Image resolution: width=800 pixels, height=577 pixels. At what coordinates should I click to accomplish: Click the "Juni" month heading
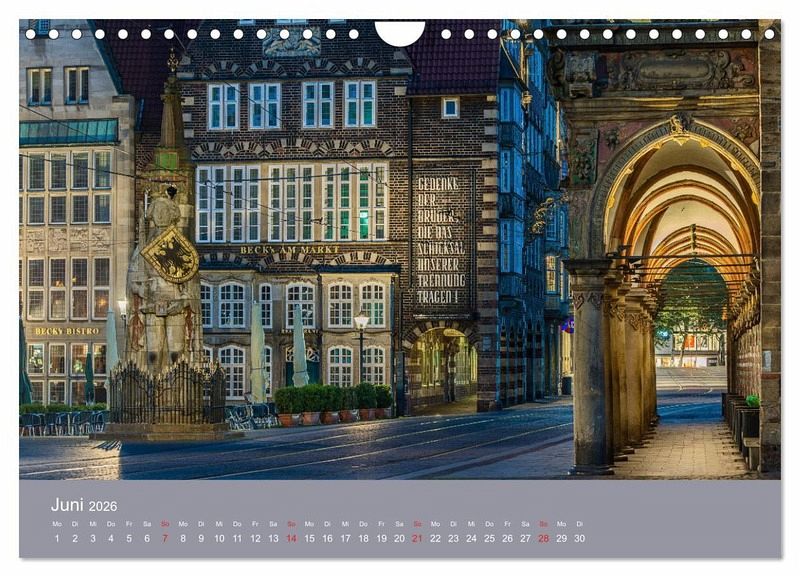[x=67, y=505]
